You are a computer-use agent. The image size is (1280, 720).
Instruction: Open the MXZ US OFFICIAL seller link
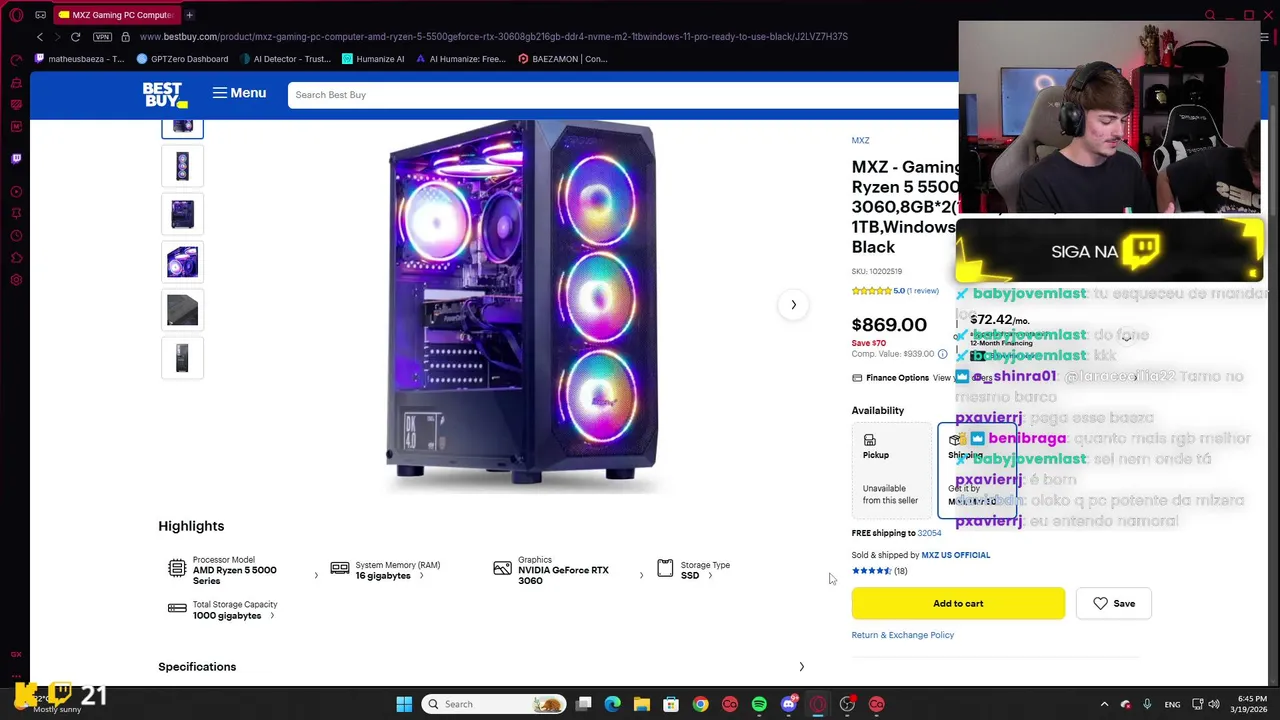click(955, 555)
